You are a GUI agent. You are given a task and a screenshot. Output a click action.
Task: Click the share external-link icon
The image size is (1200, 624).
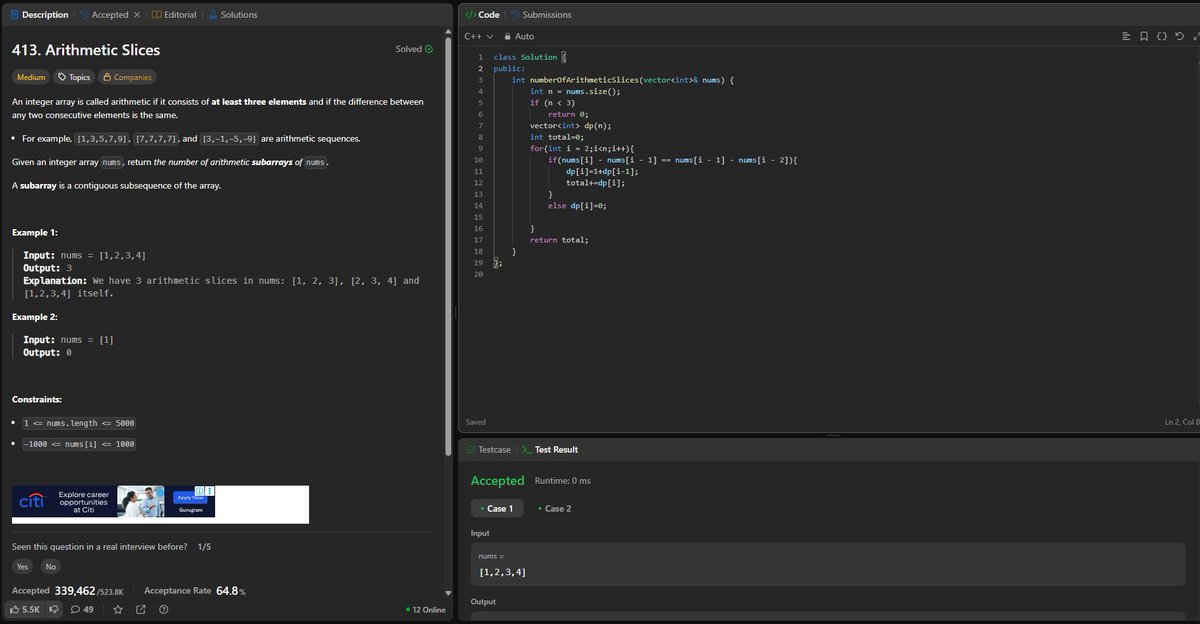[x=140, y=609]
